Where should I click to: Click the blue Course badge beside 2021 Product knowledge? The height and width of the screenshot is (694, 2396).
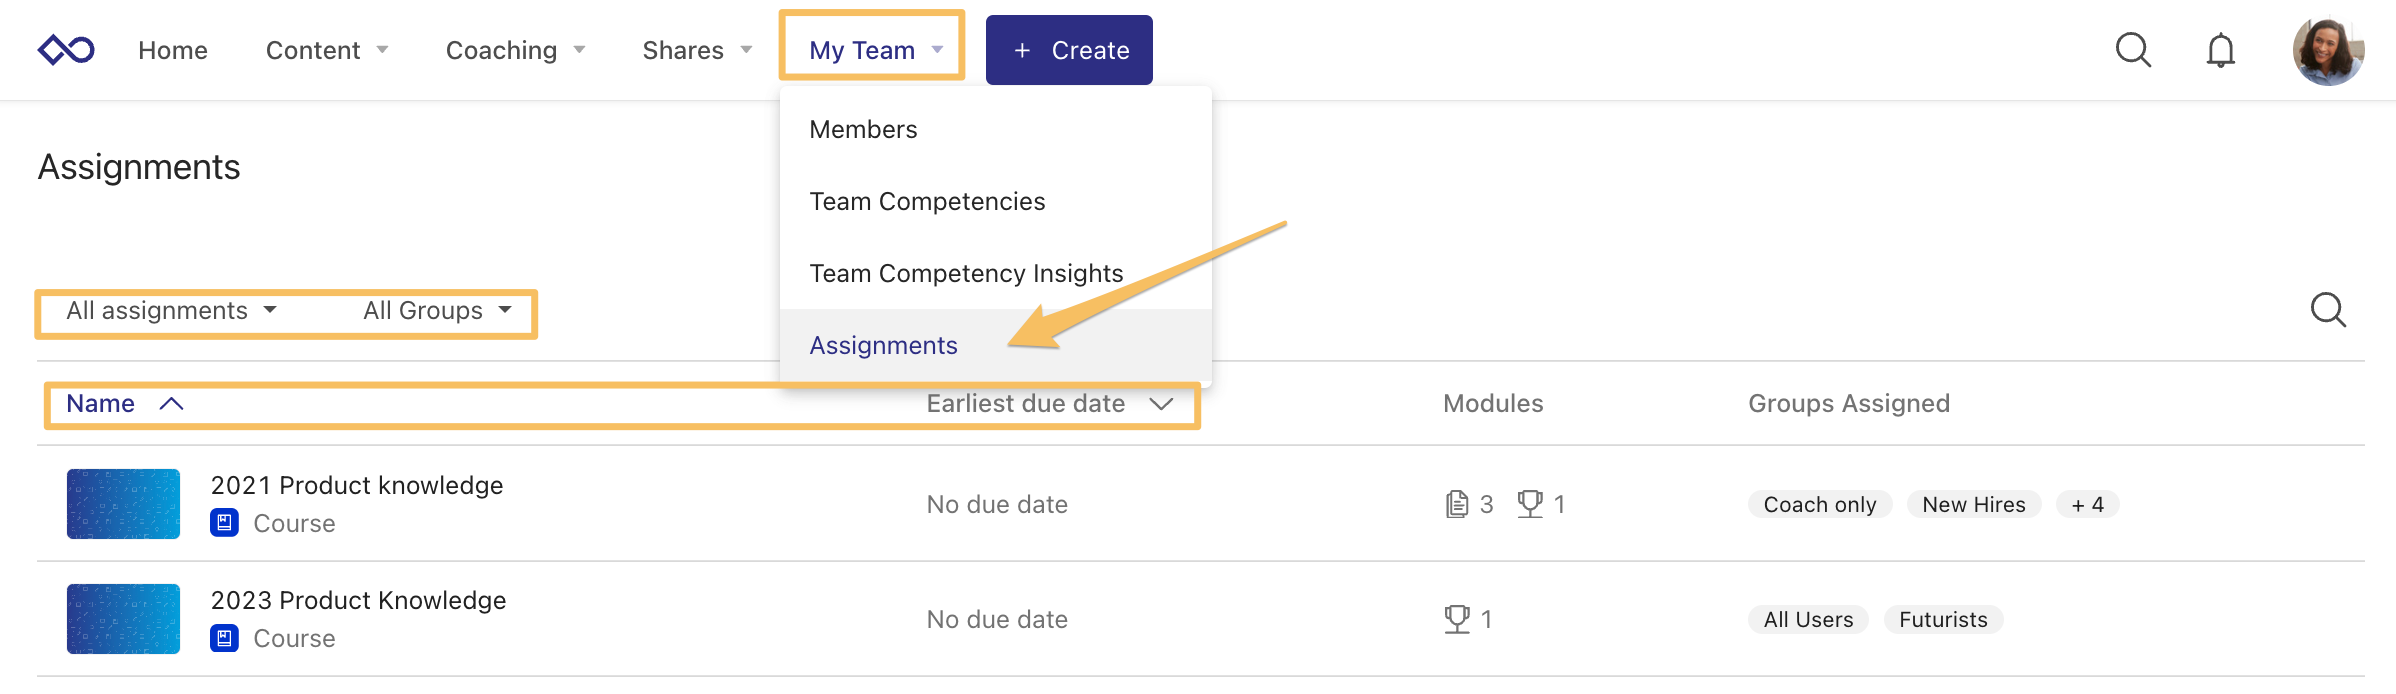[x=224, y=523]
